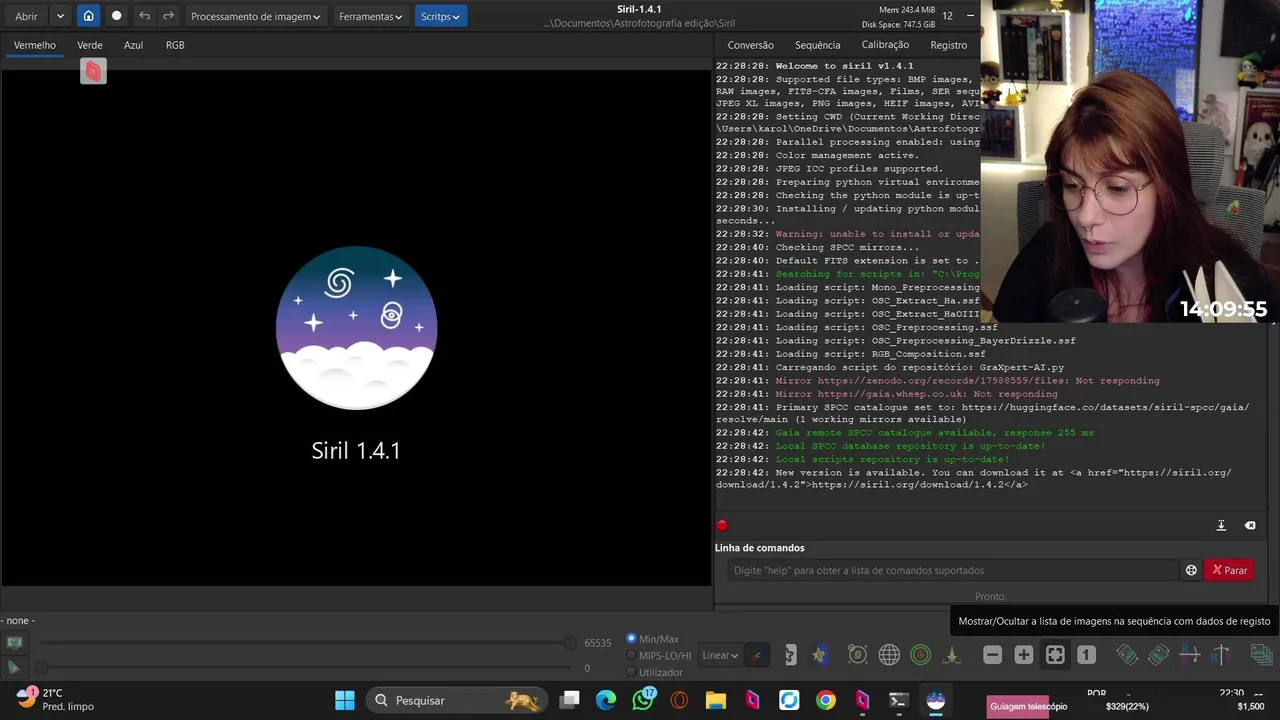The width and height of the screenshot is (1280, 720).
Task: Open Conversão tab
Action: click(x=751, y=45)
